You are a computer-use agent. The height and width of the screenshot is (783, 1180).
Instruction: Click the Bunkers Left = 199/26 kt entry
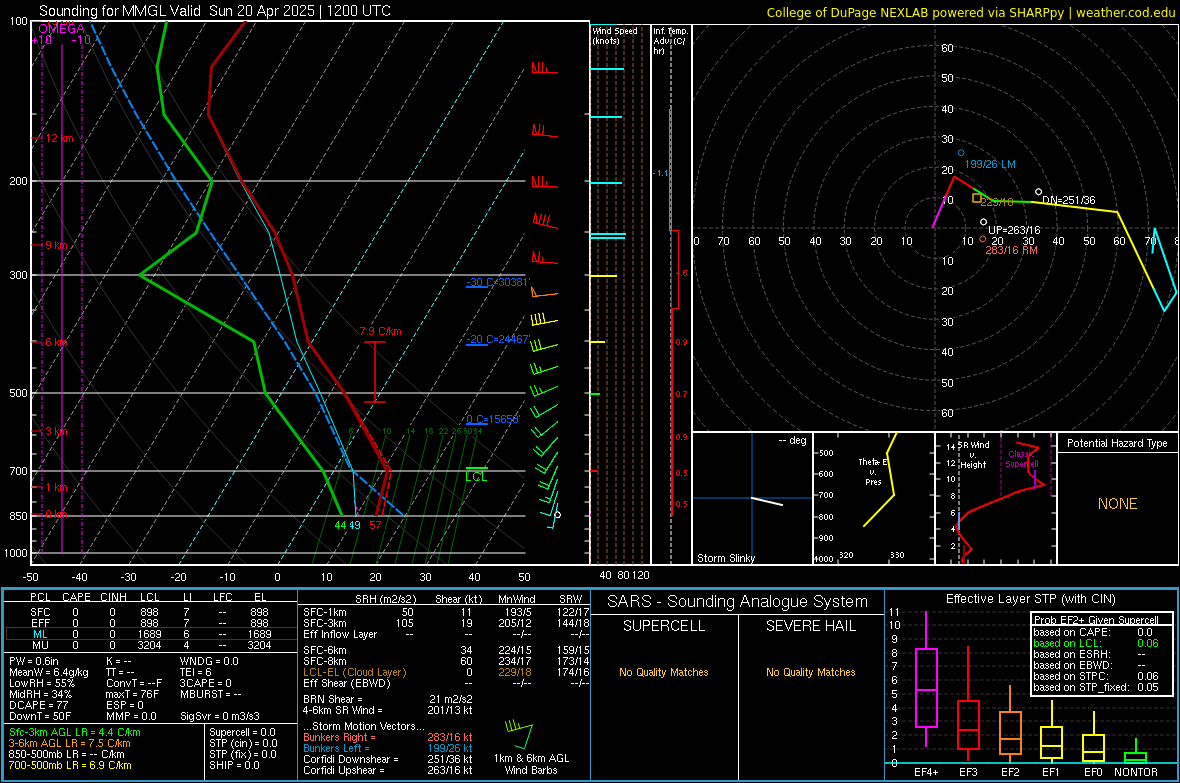pyautogui.click(x=388, y=748)
